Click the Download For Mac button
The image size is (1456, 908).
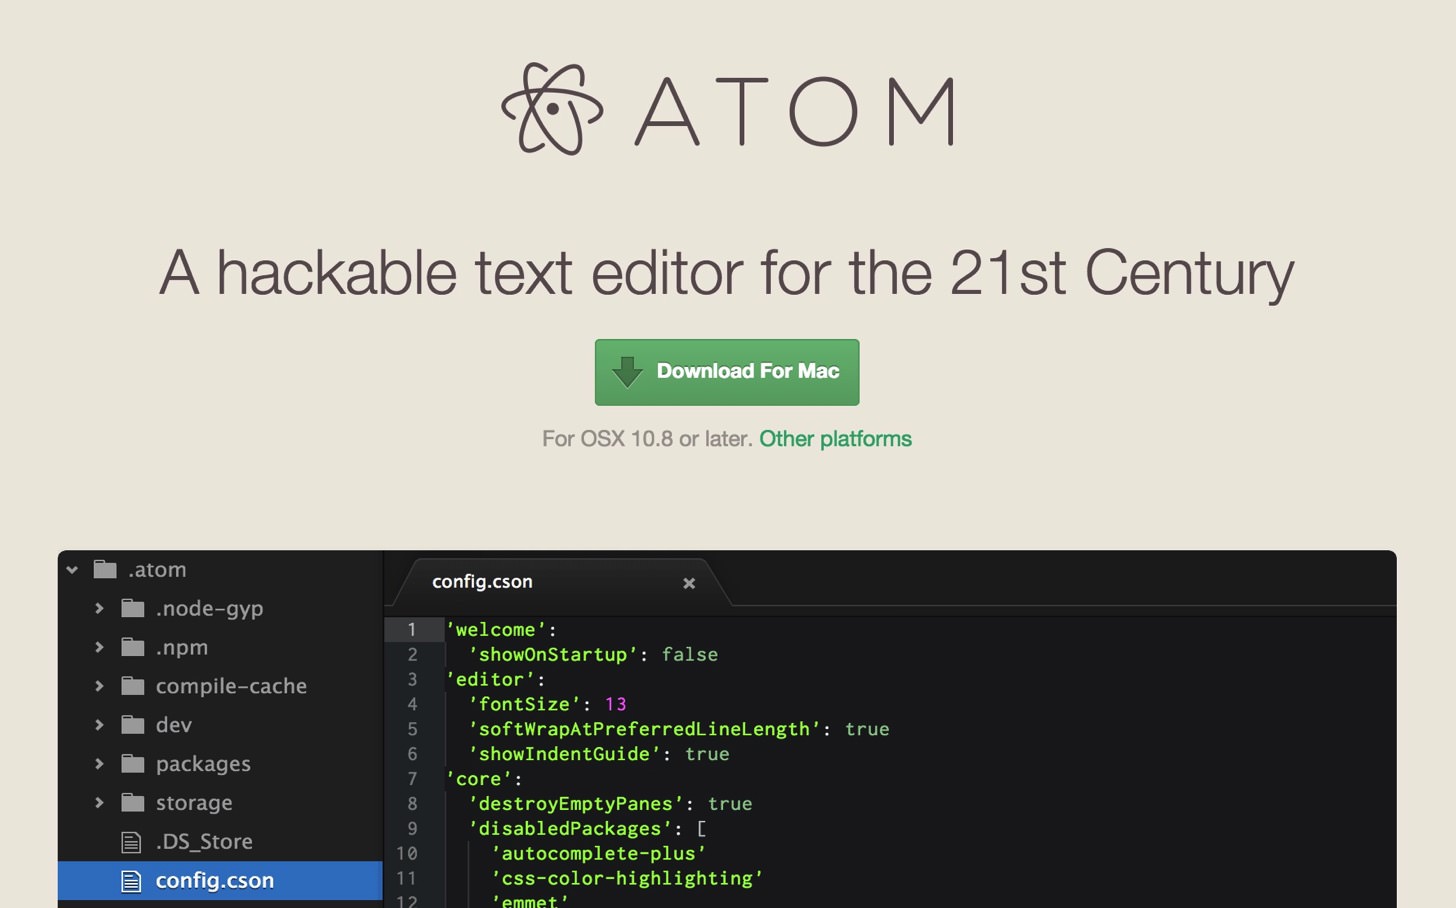tap(727, 372)
